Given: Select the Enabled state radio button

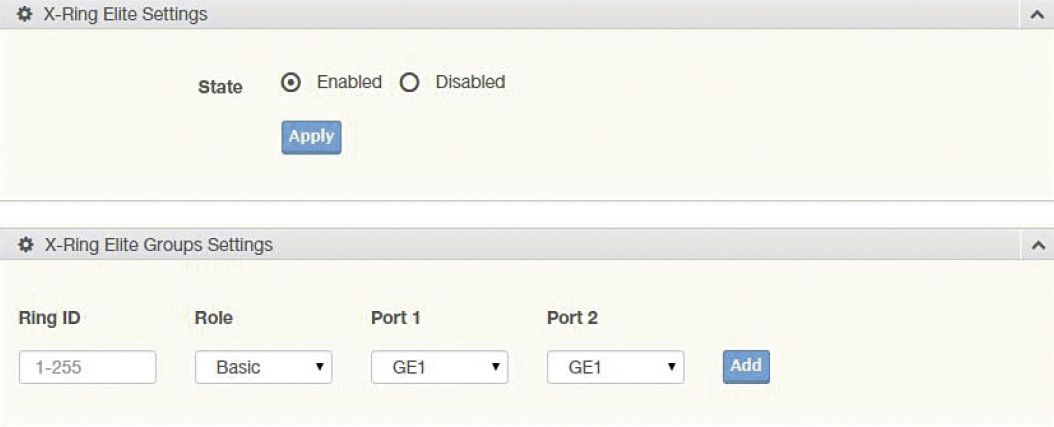Looking at the screenshot, I should click(291, 83).
